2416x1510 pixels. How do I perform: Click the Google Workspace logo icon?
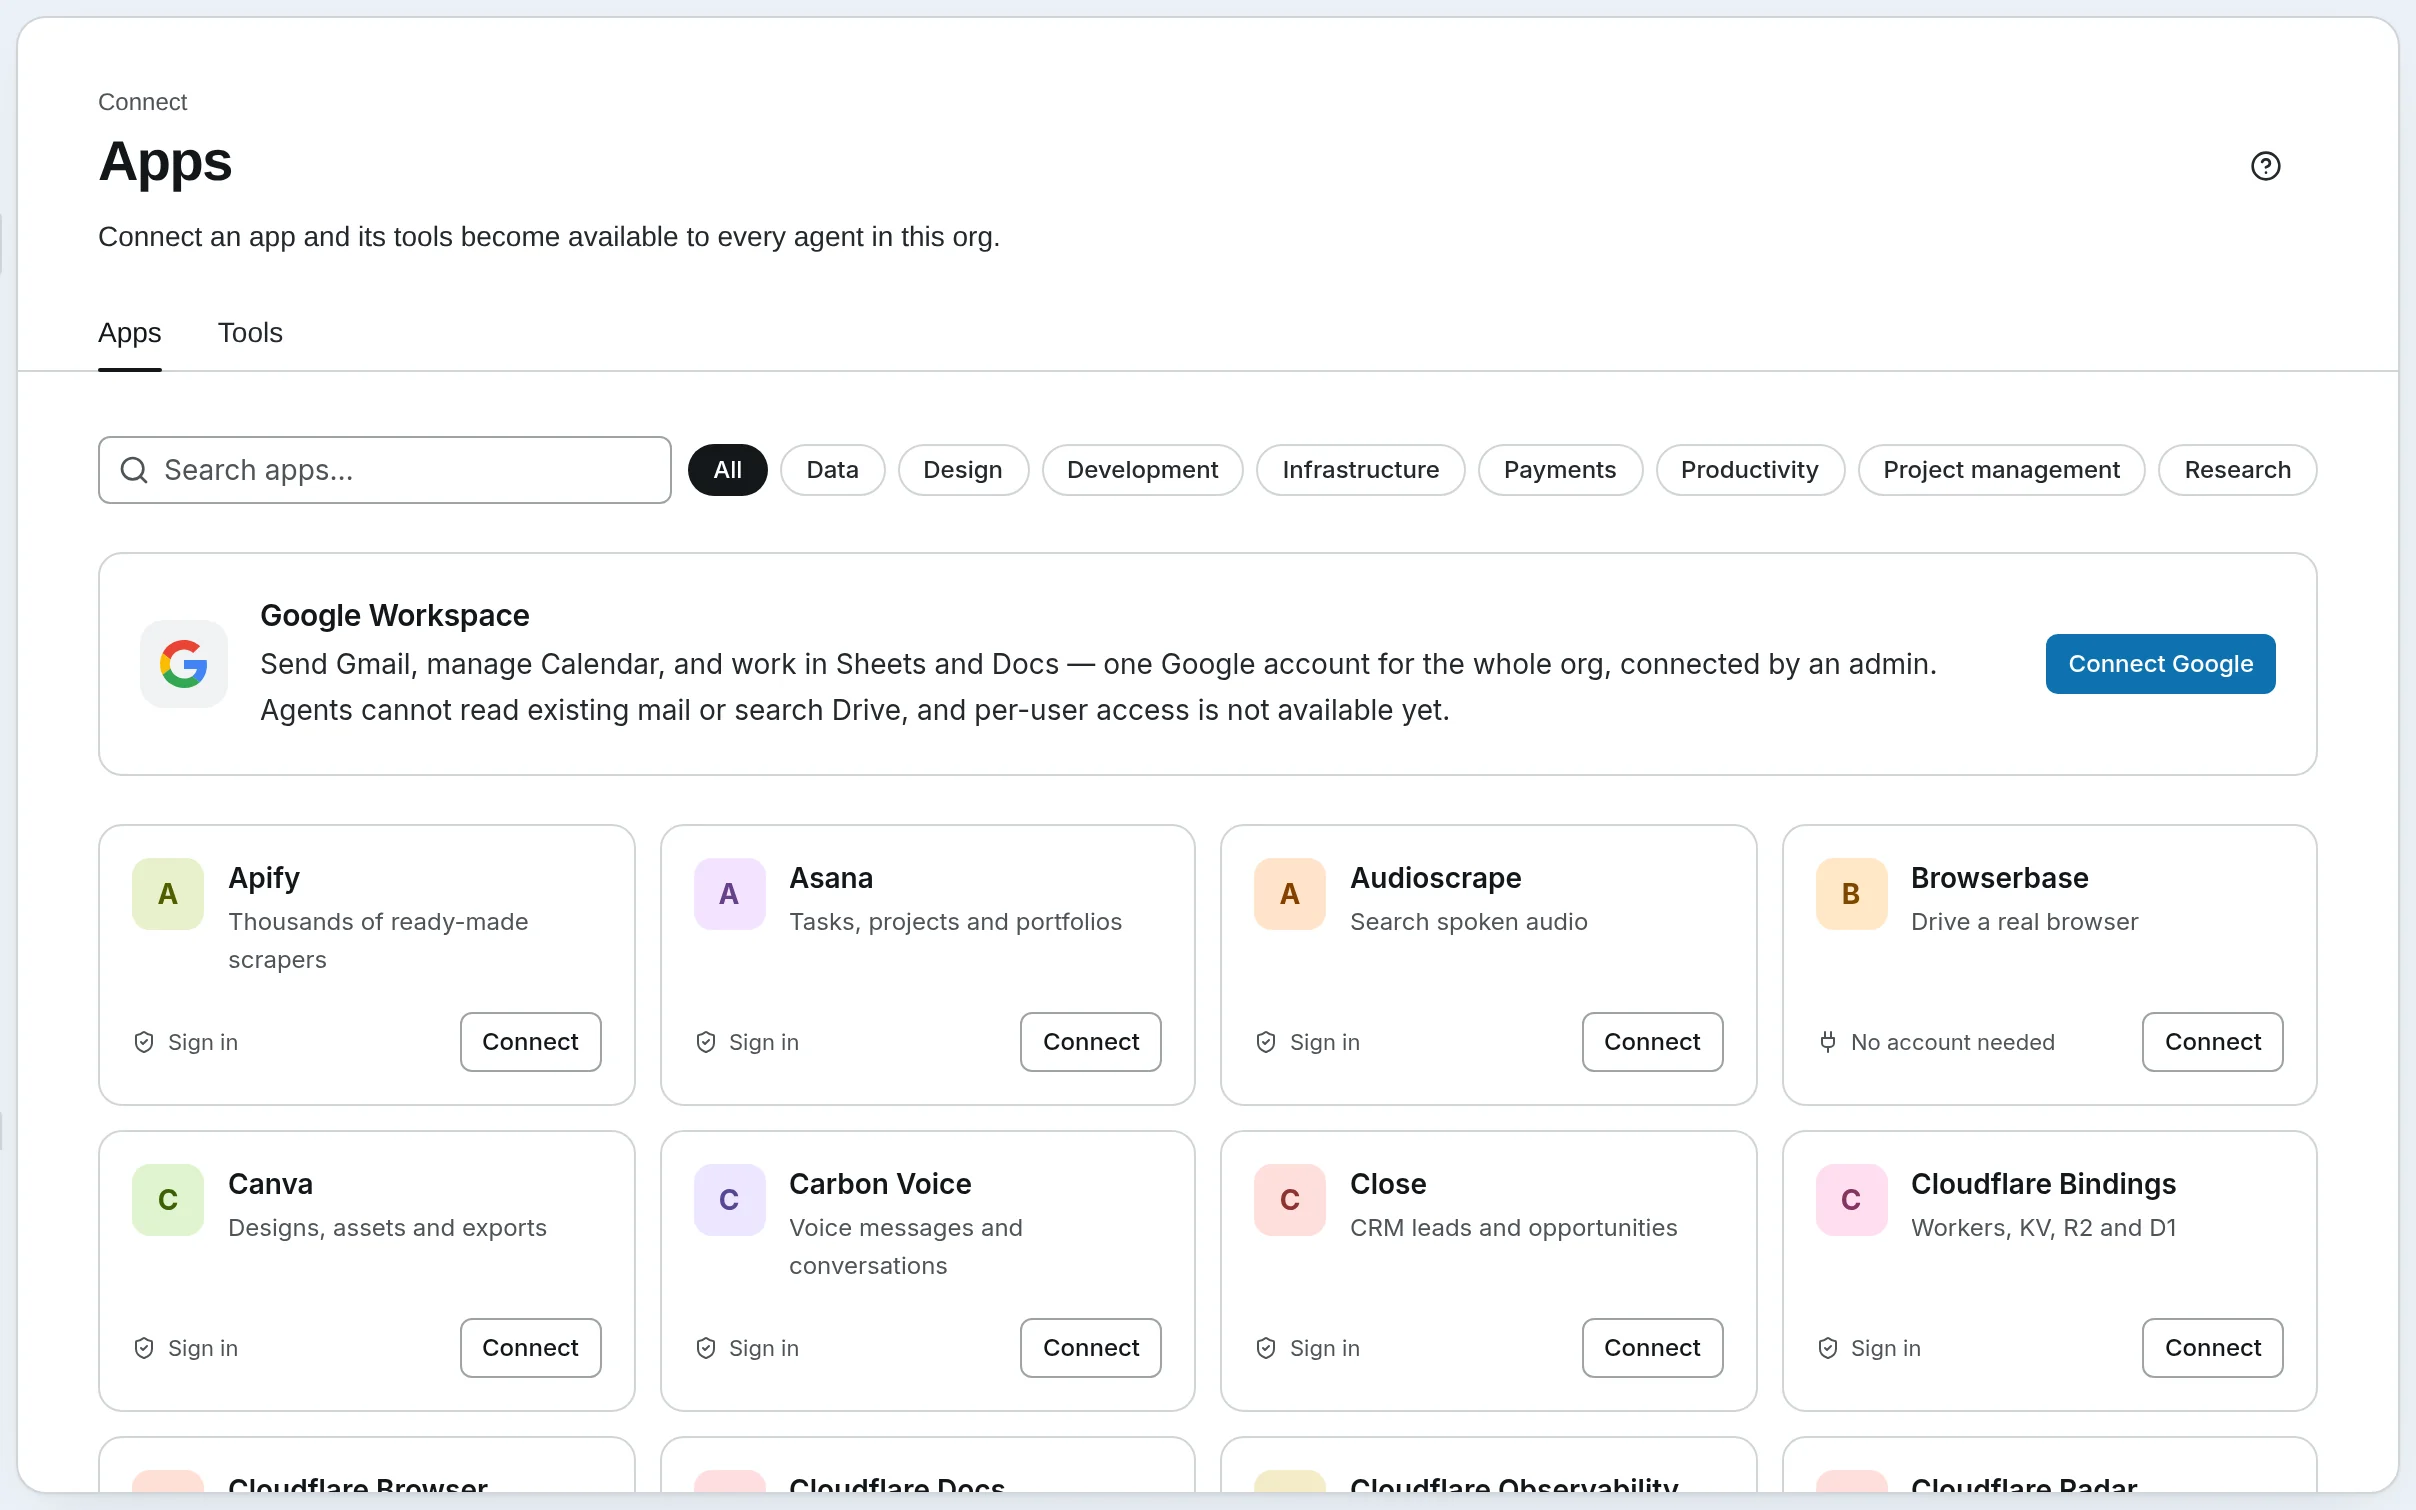184,664
